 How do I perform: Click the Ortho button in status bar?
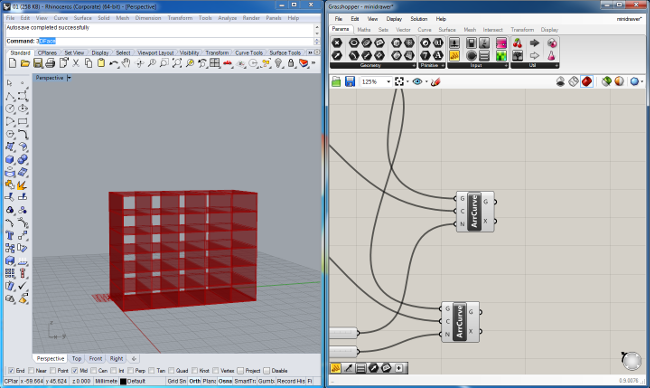coord(194,381)
